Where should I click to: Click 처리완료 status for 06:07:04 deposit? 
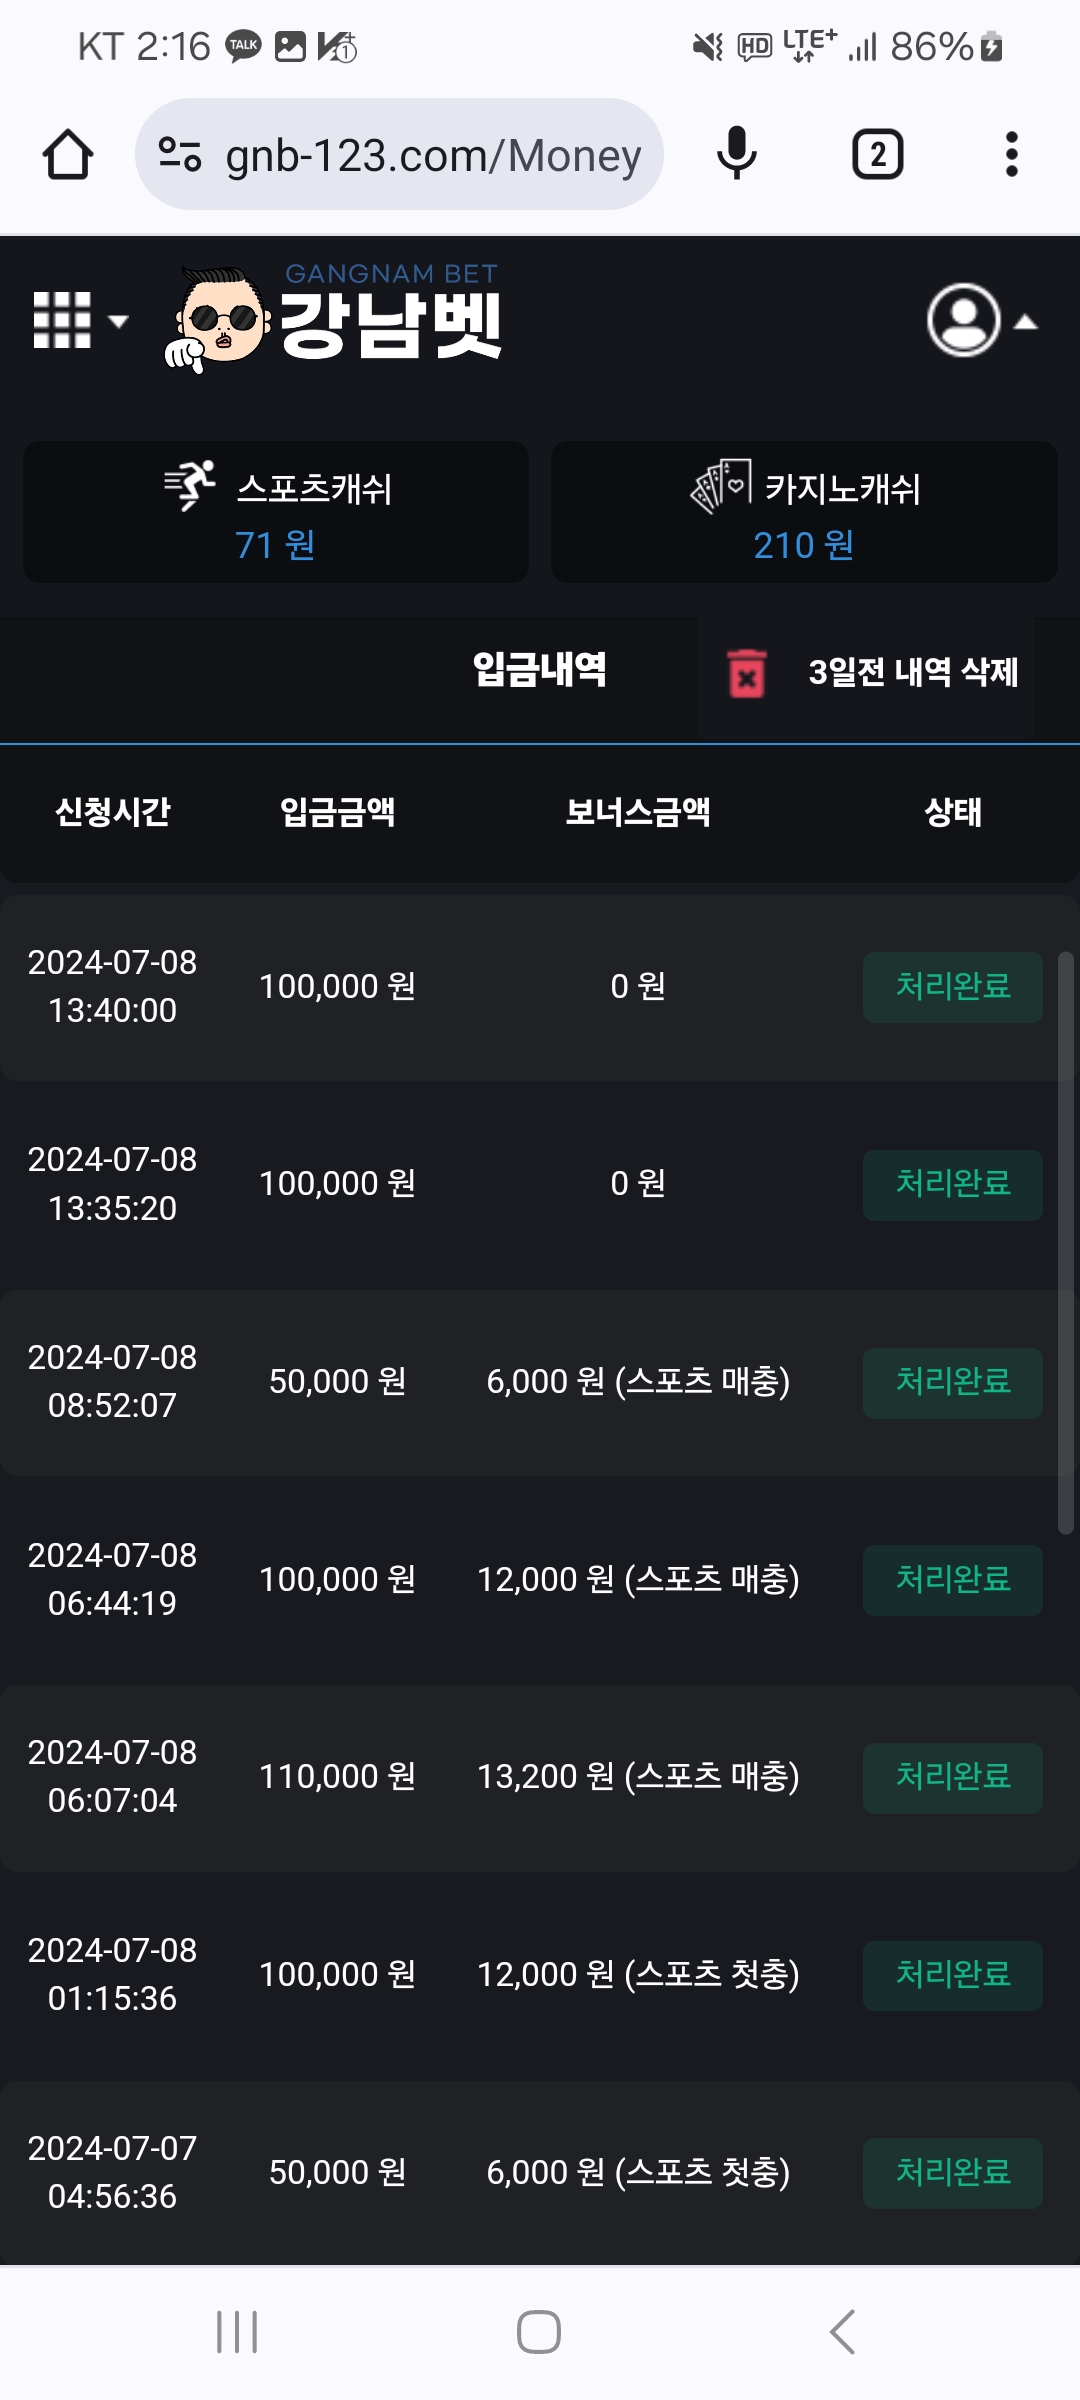click(952, 1778)
